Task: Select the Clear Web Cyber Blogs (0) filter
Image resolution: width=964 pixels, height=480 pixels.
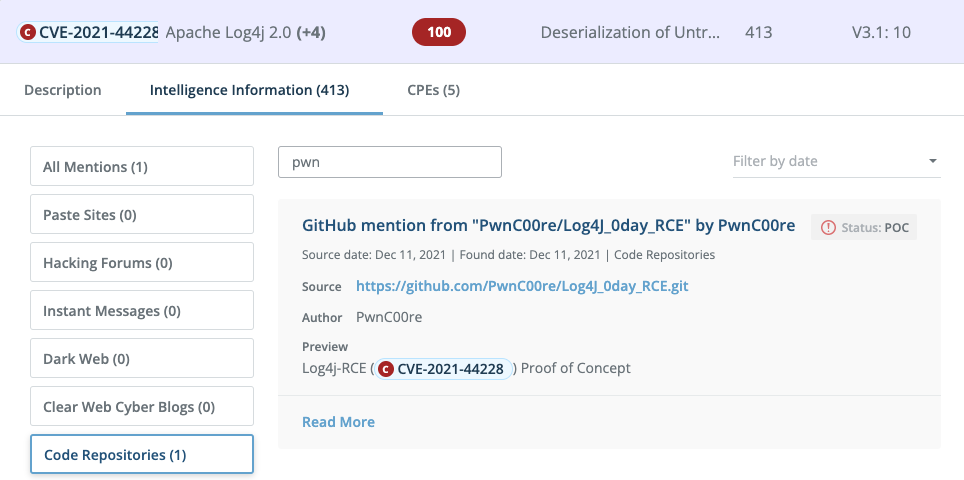Action: [142, 407]
